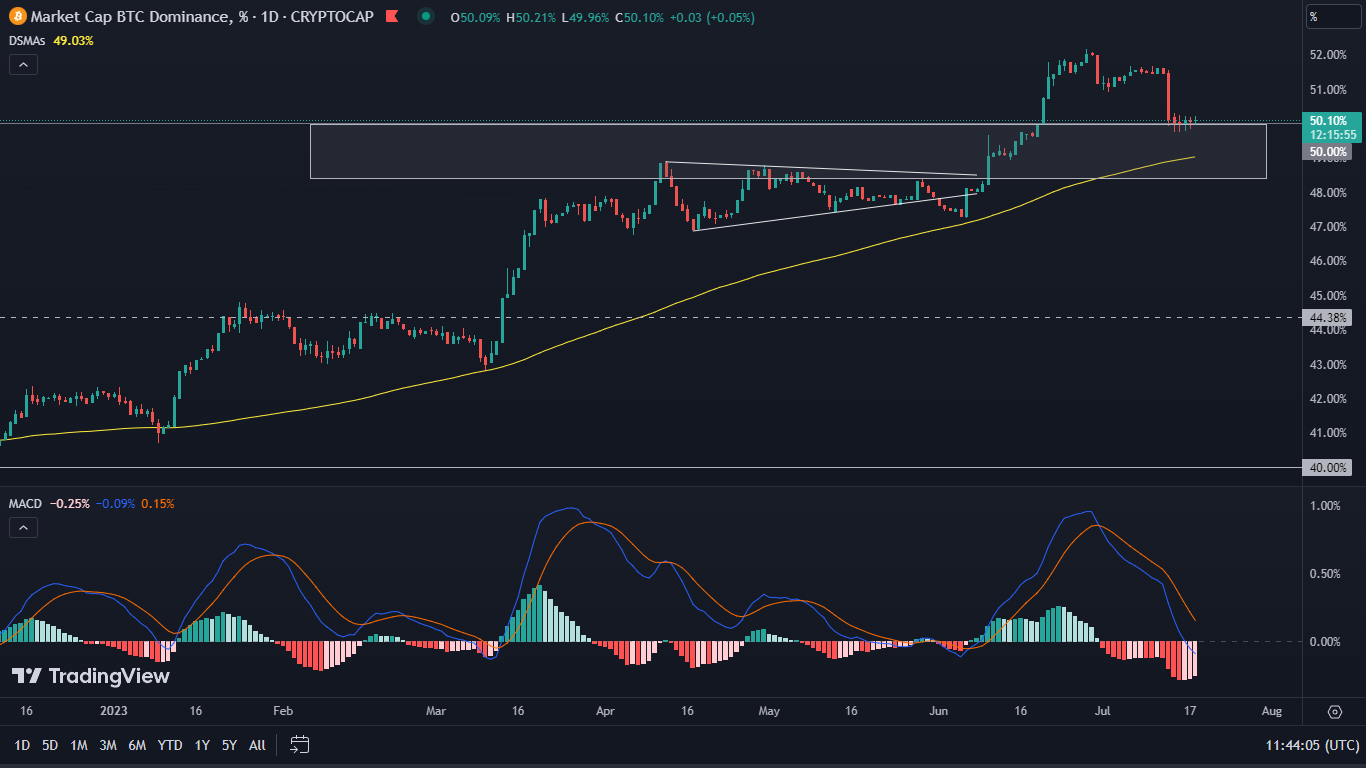Switch to the 5D time range
The image size is (1366, 768).
click(50, 745)
